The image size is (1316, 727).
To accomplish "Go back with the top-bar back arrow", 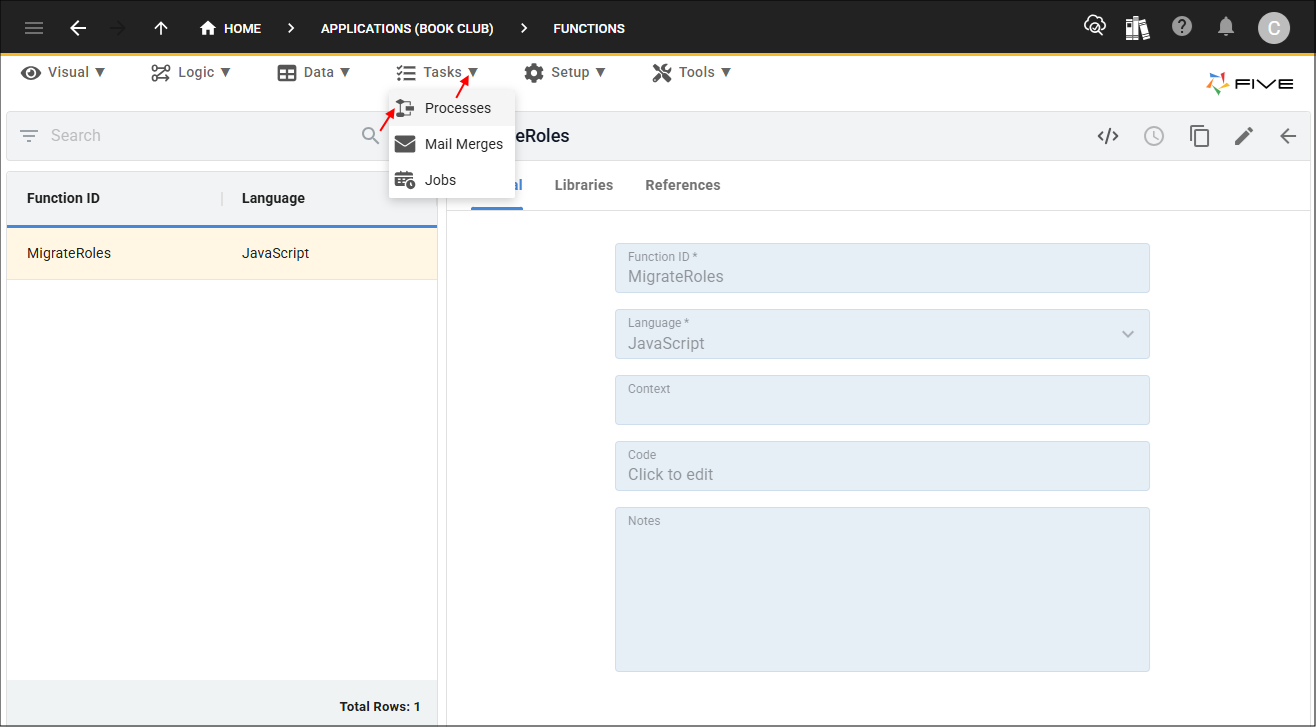I will point(78,28).
